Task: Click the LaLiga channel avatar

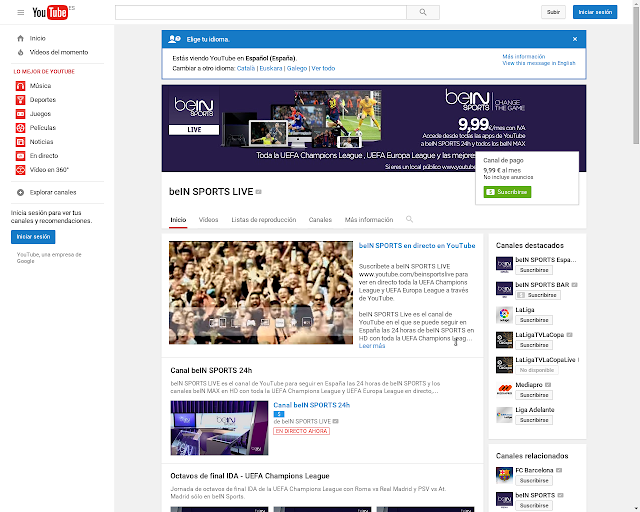Action: [x=504, y=315]
